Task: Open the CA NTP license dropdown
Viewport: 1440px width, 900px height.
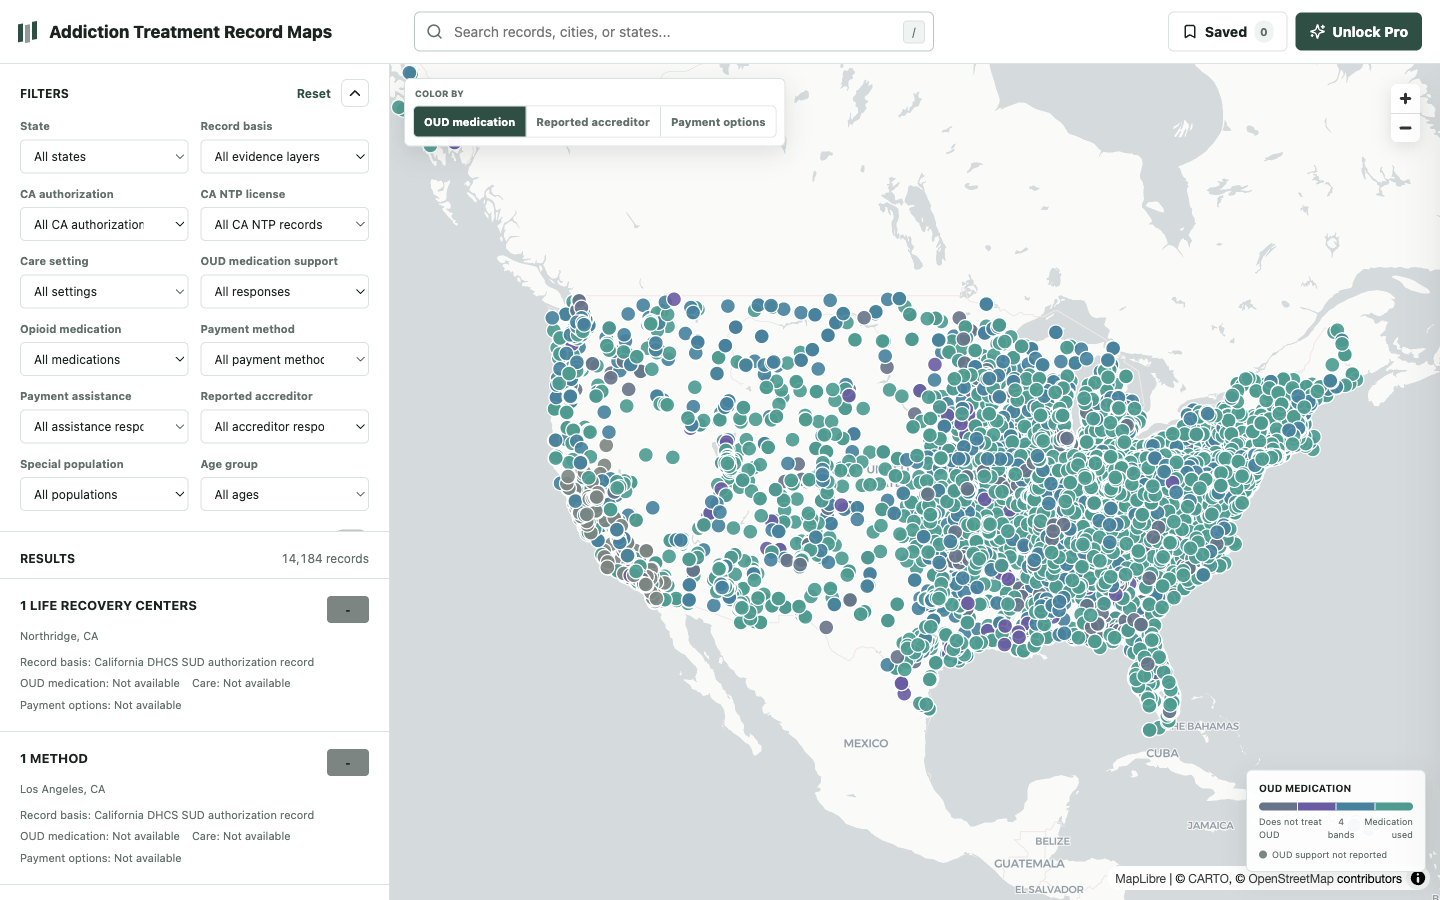Action: (284, 225)
